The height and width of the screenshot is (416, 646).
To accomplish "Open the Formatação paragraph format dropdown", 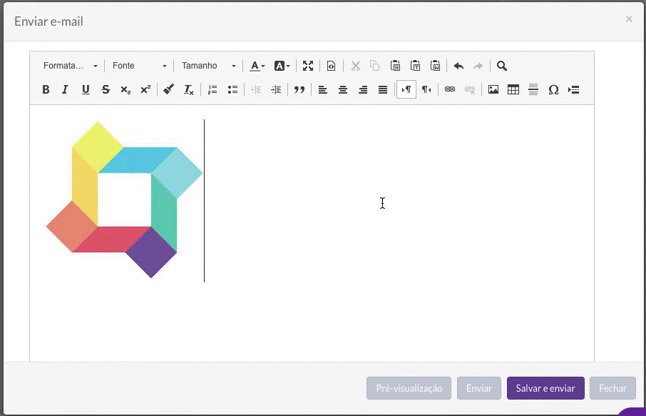I will pyautogui.click(x=70, y=66).
